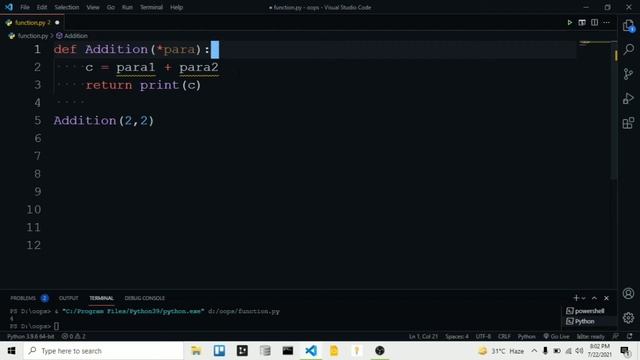This screenshot has width=640, height=360.
Task: Open the Extensions view
Action: tap(629, 122)
